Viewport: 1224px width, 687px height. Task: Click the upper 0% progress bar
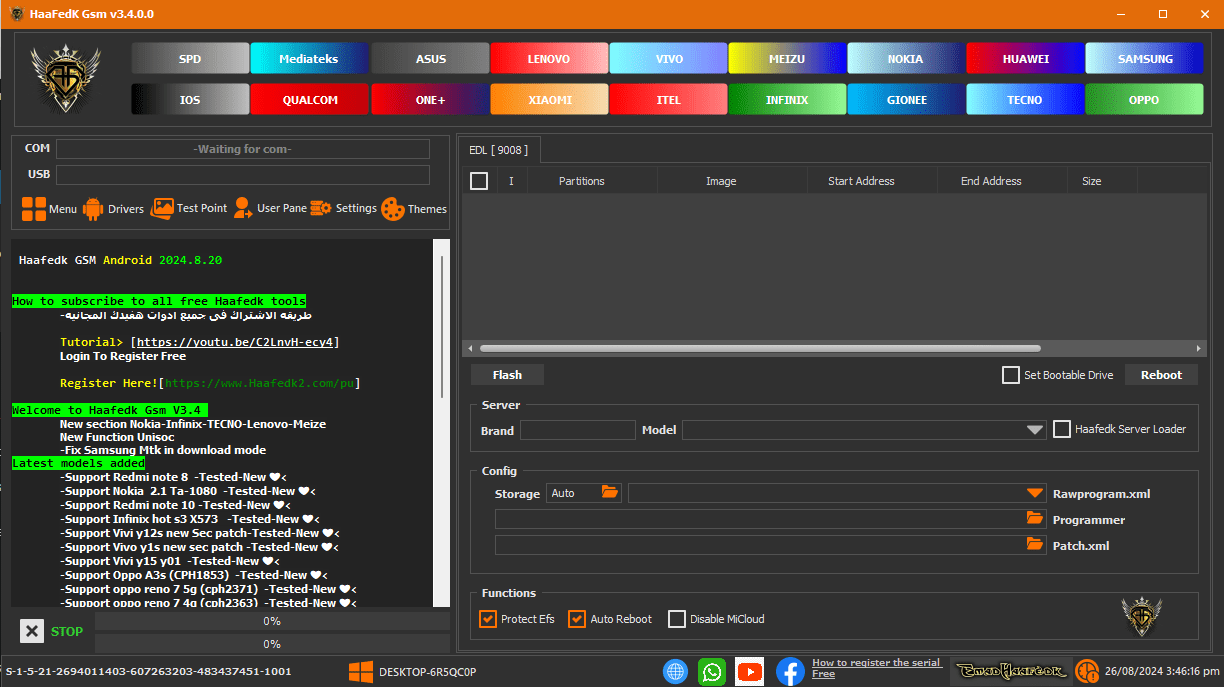click(272, 621)
